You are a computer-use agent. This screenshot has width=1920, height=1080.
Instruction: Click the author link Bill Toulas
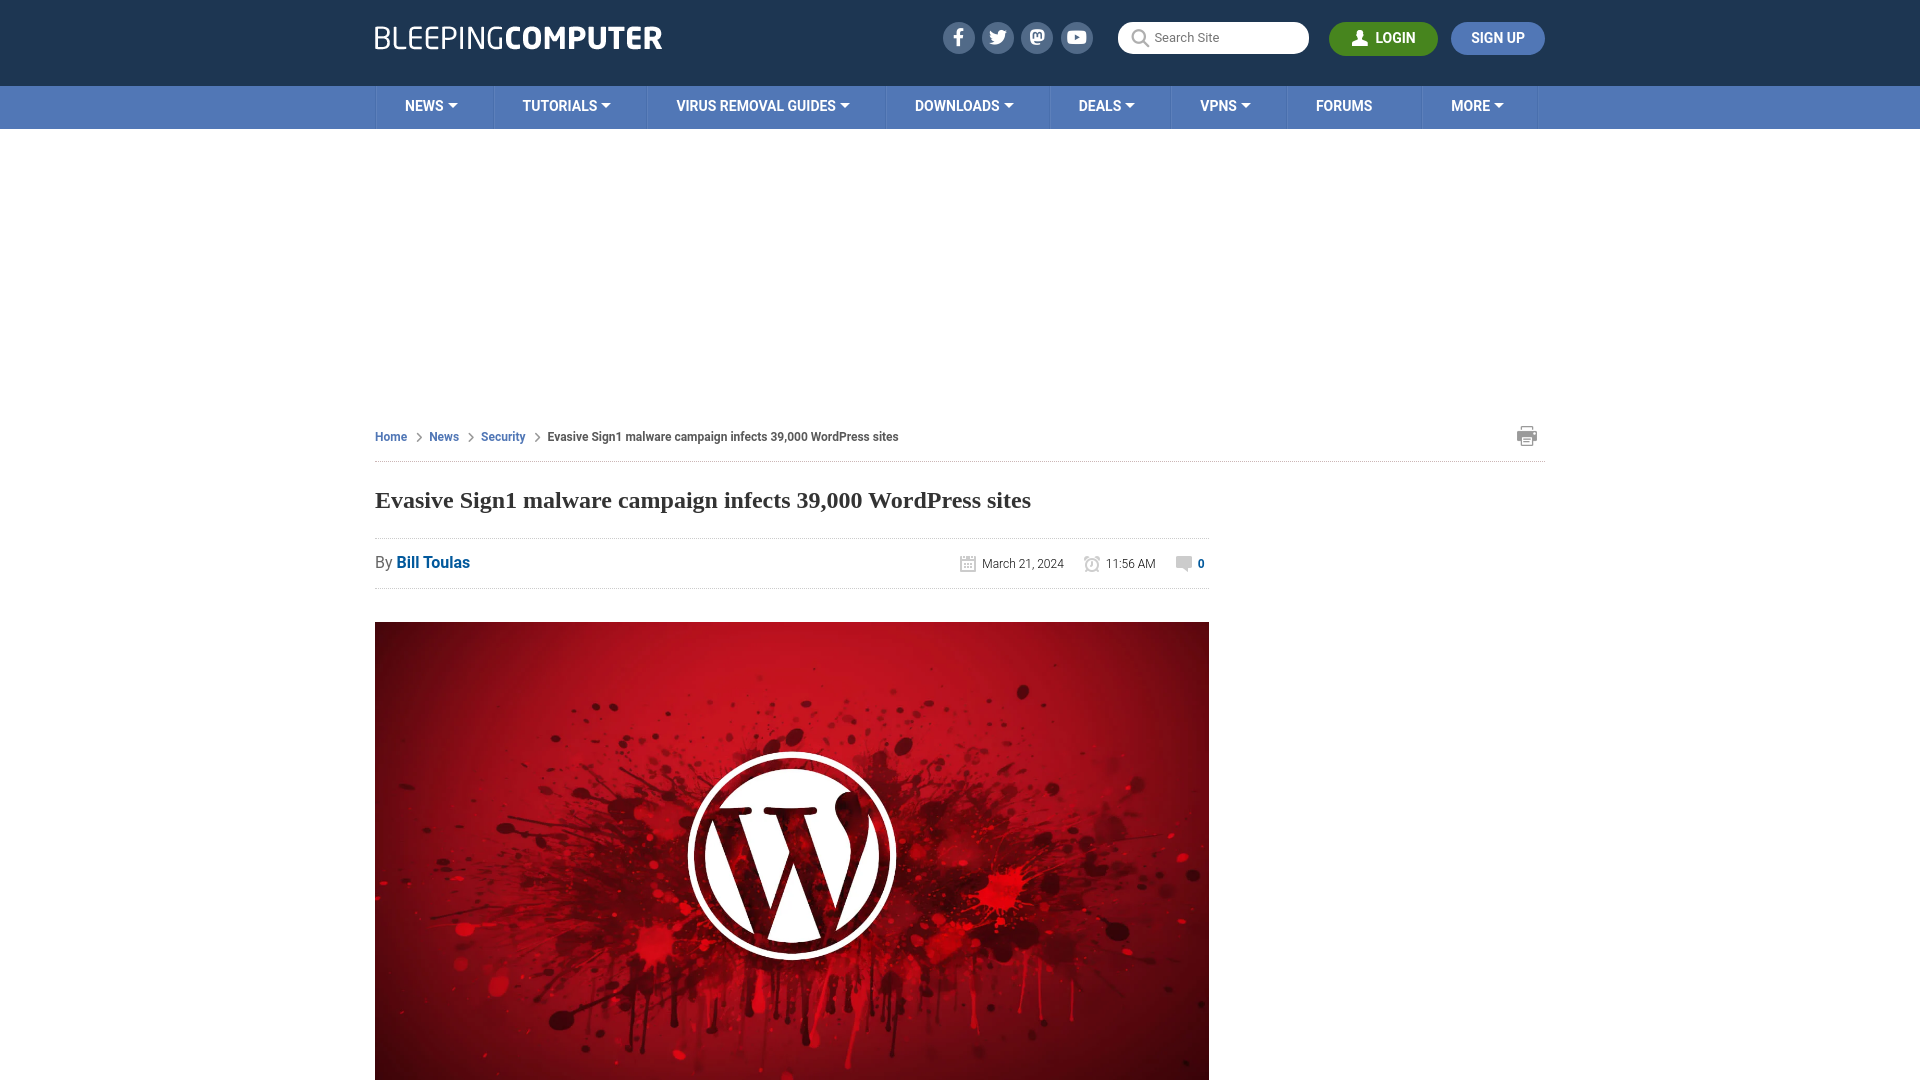click(433, 562)
